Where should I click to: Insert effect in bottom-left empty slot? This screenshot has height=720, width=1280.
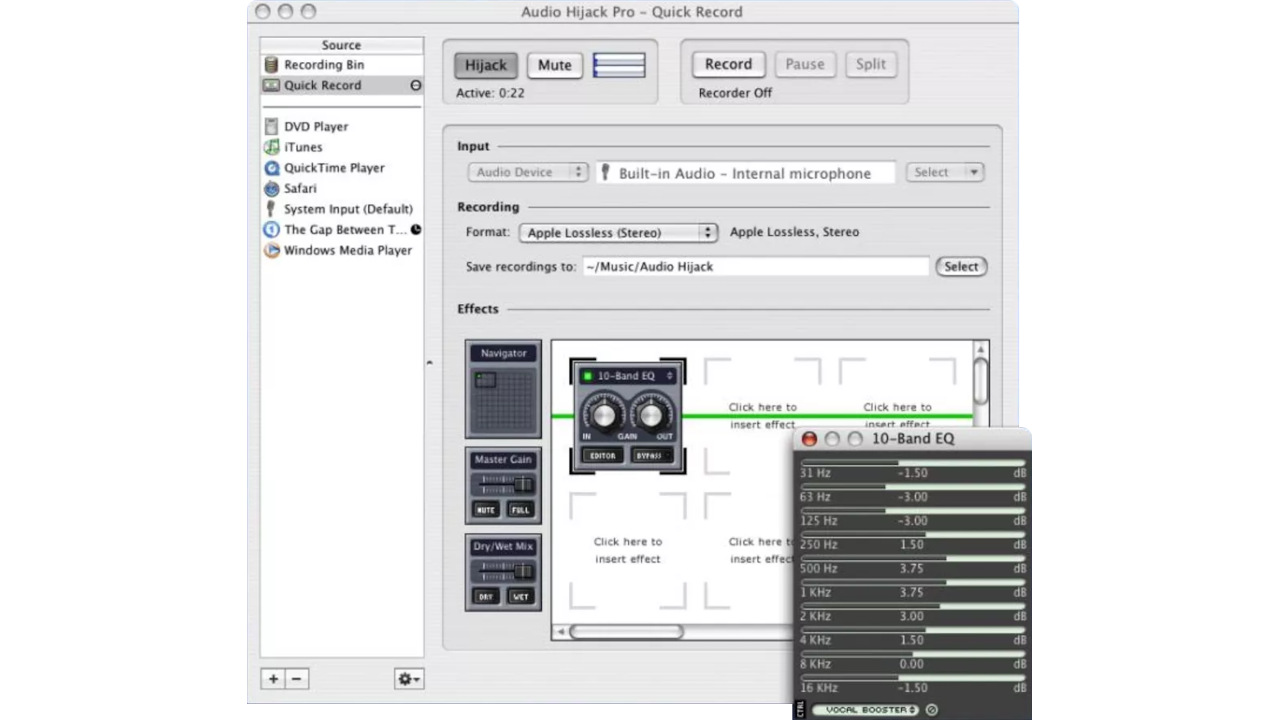[x=628, y=550]
